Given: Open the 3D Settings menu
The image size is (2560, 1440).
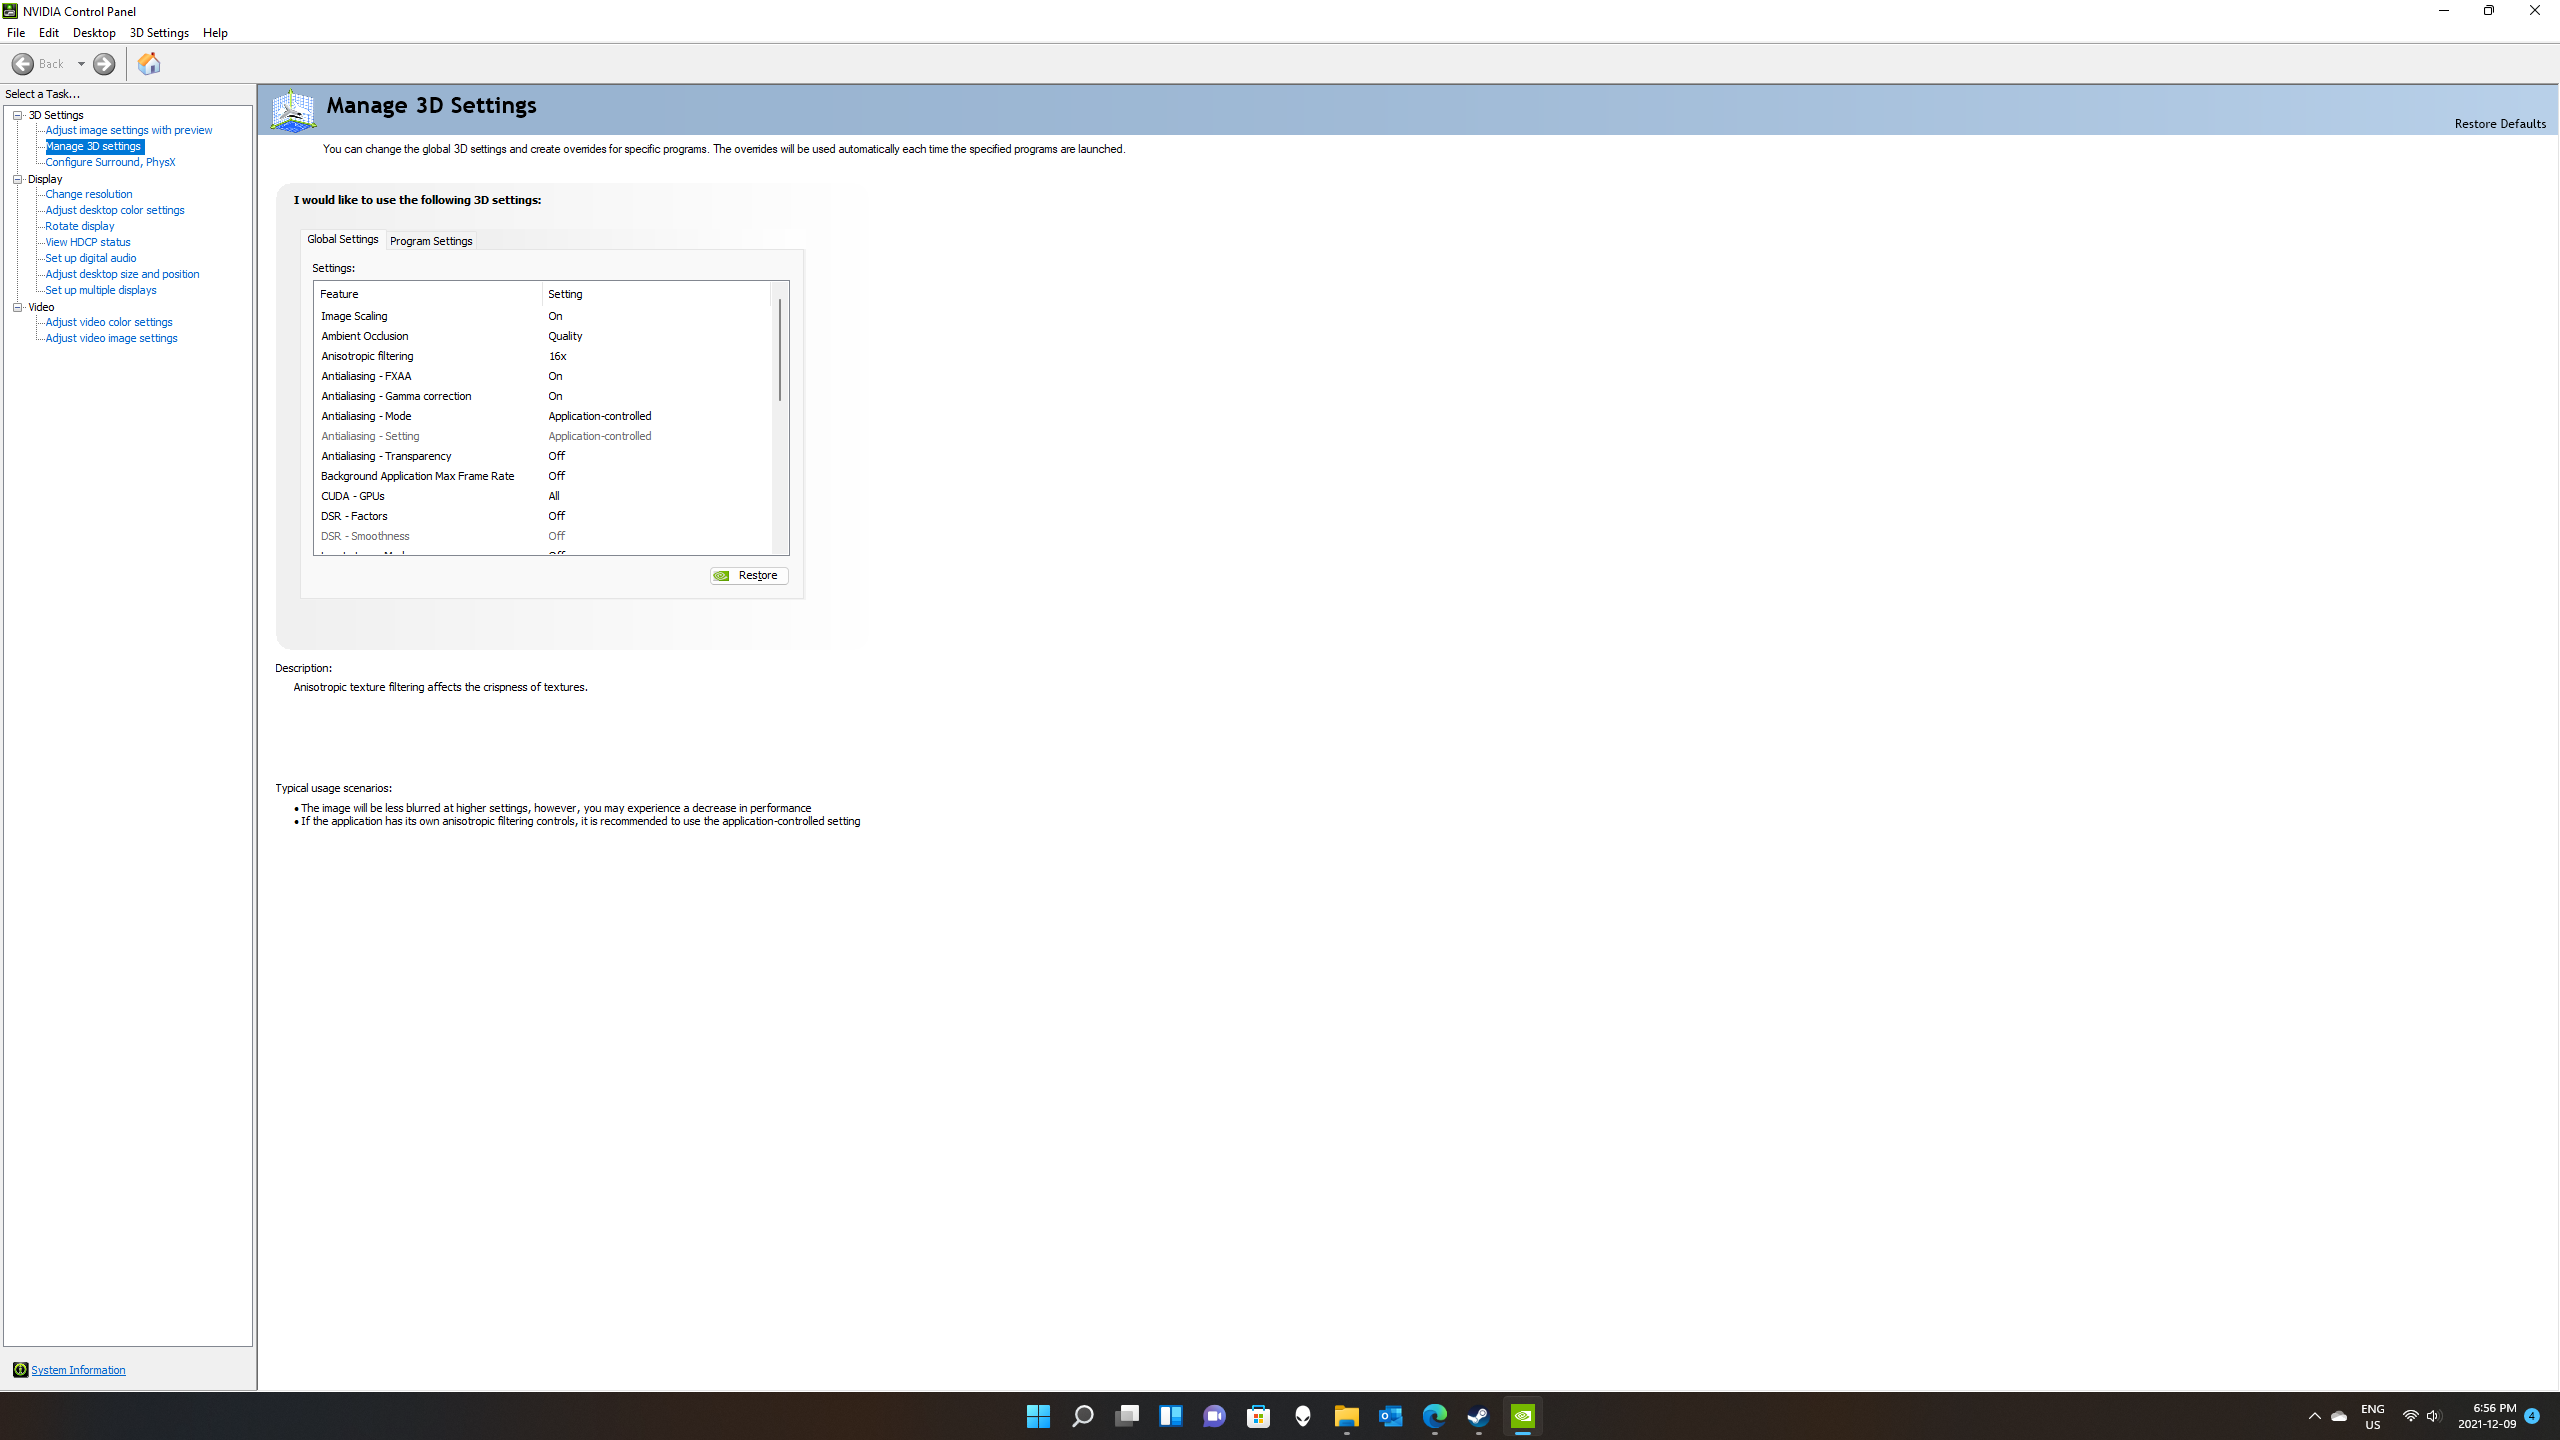Looking at the screenshot, I should pos(159,33).
